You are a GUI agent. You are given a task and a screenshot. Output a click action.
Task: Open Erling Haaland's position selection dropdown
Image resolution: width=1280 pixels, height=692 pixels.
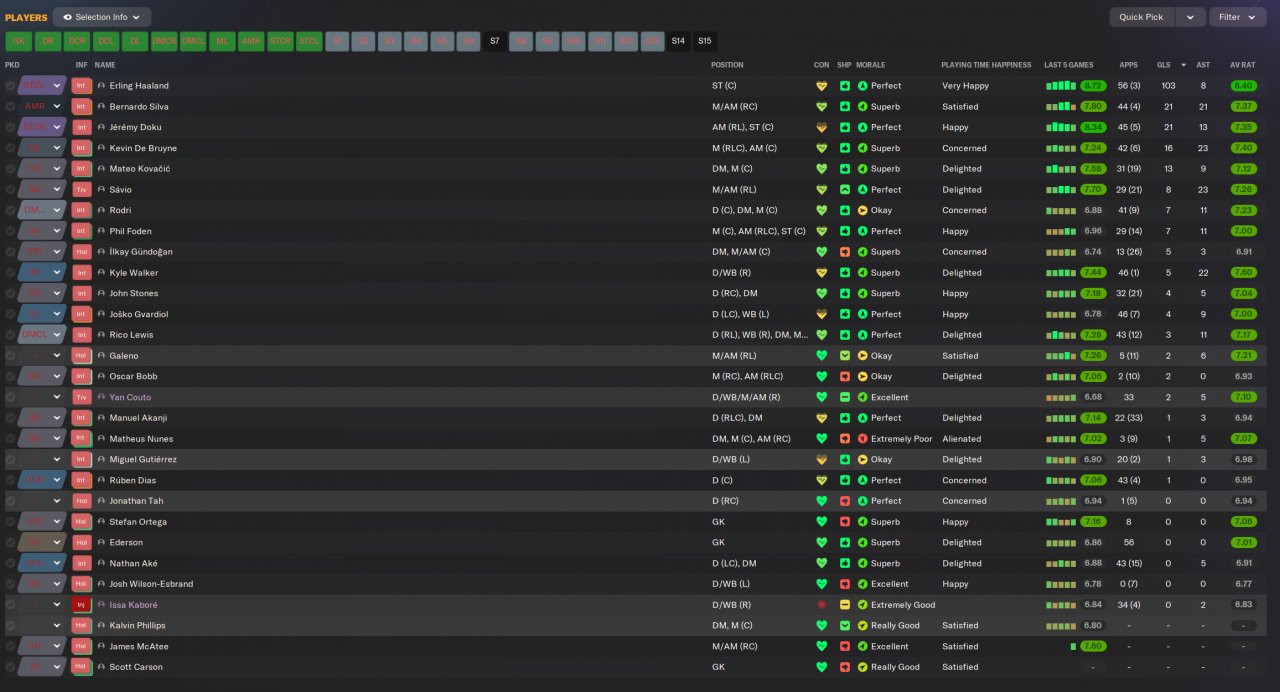coord(42,86)
